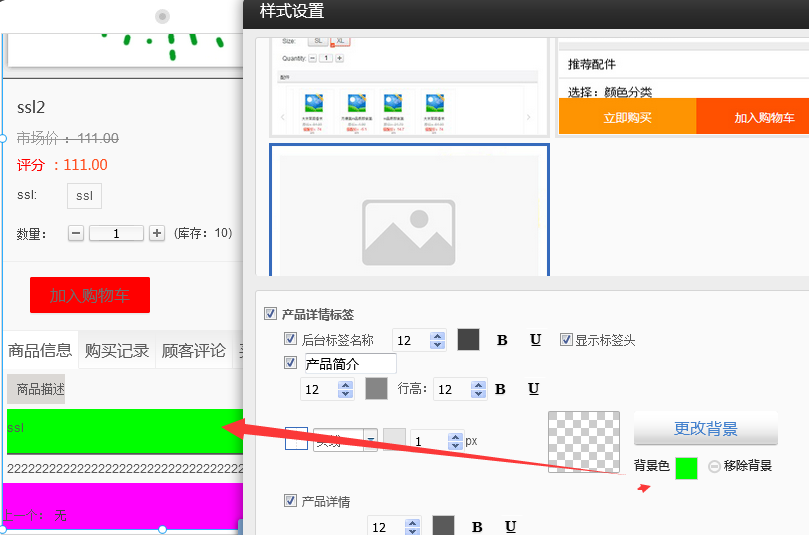This screenshot has width=809, height=535.
Task: Uncheck the 产品详情标签 checkbox
Action: coord(270,314)
